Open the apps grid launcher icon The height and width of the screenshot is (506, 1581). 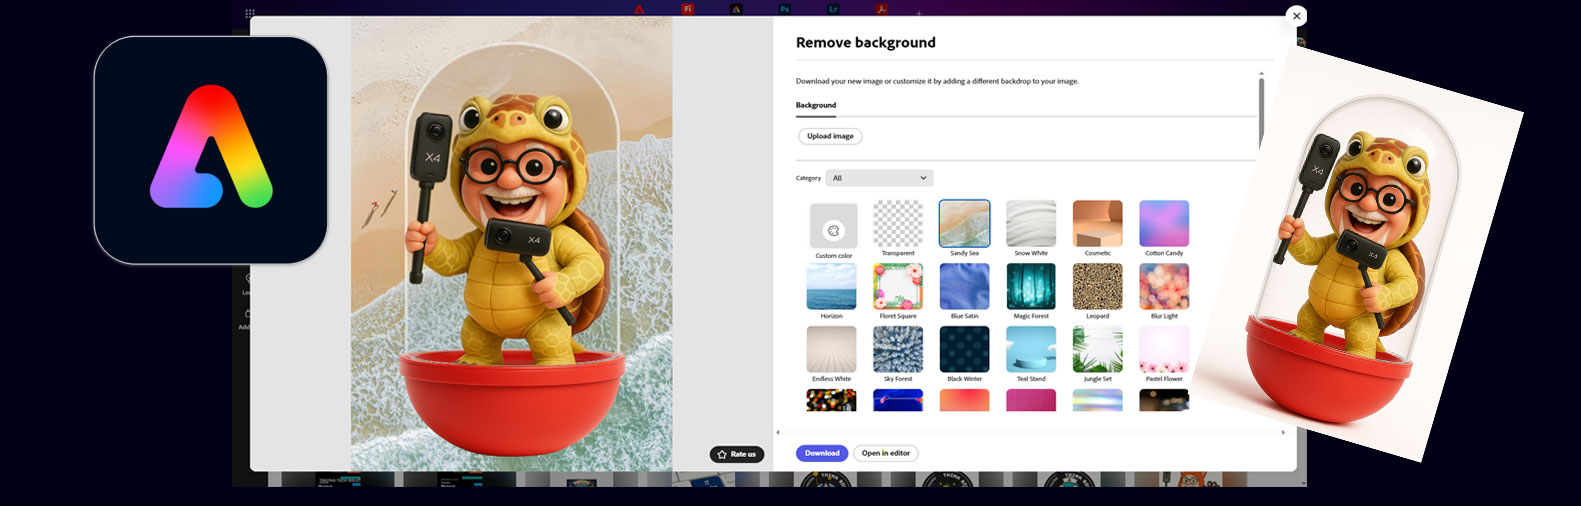coord(250,13)
